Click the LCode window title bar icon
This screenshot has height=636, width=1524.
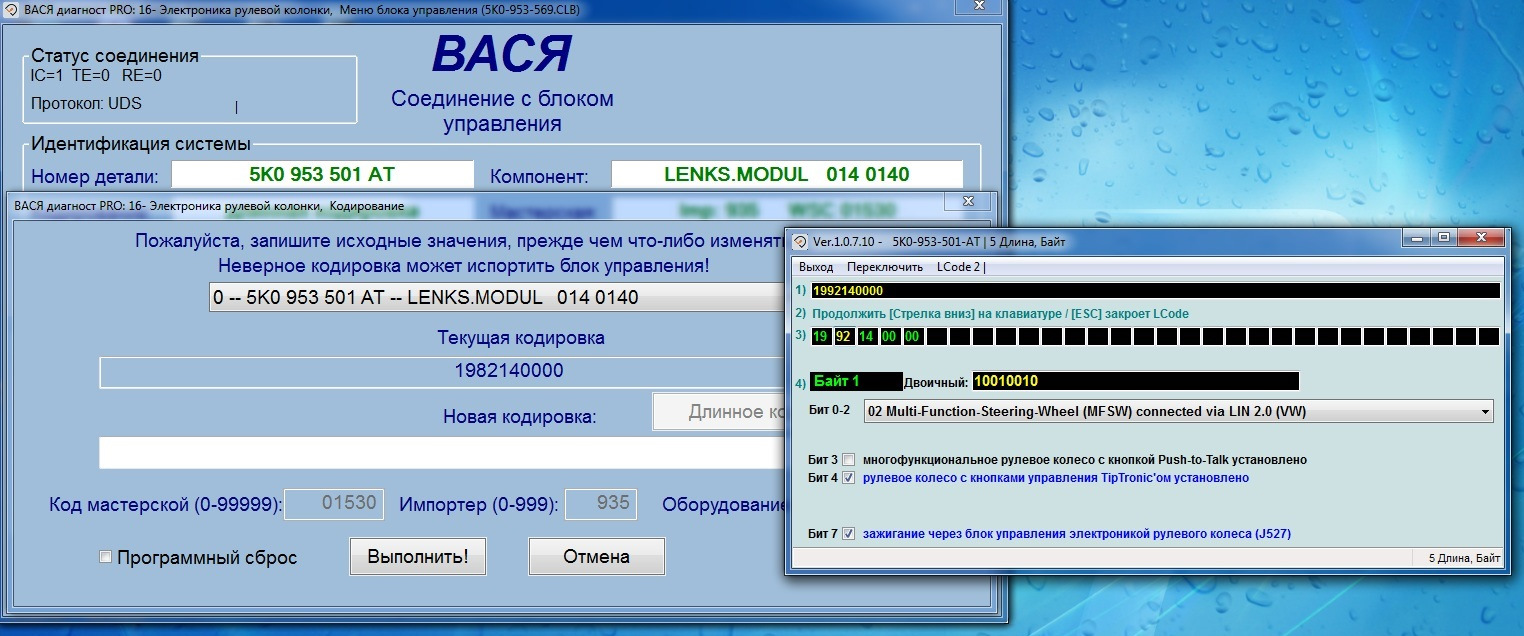click(x=800, y=242)
